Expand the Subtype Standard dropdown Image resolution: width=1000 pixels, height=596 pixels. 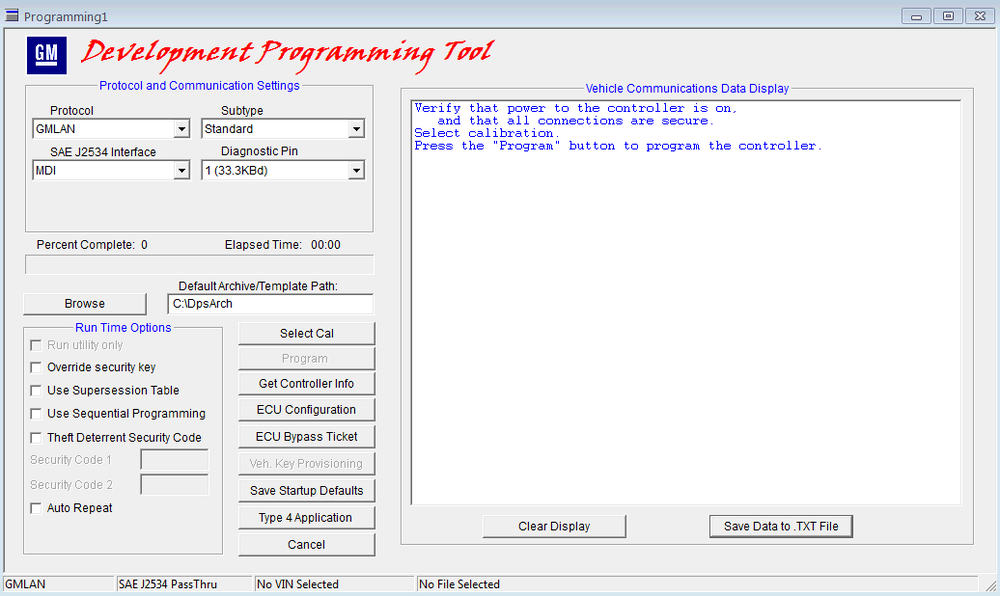click(356, 129)
